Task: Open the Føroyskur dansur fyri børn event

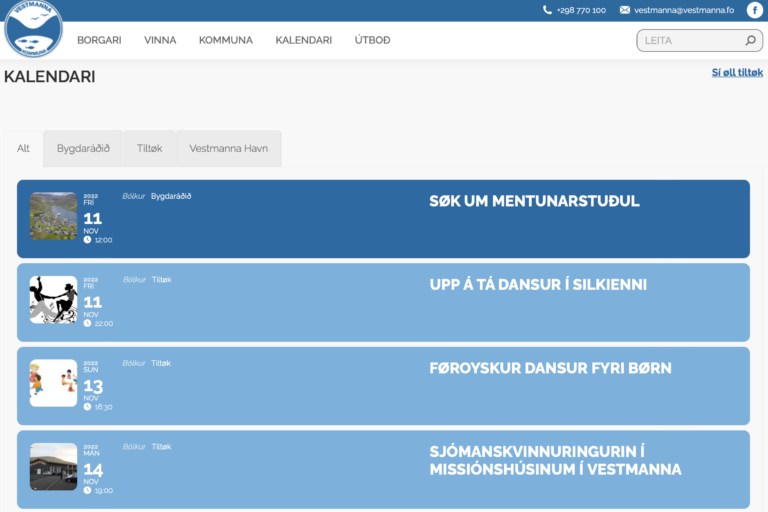Action: (x=550, y=368)
